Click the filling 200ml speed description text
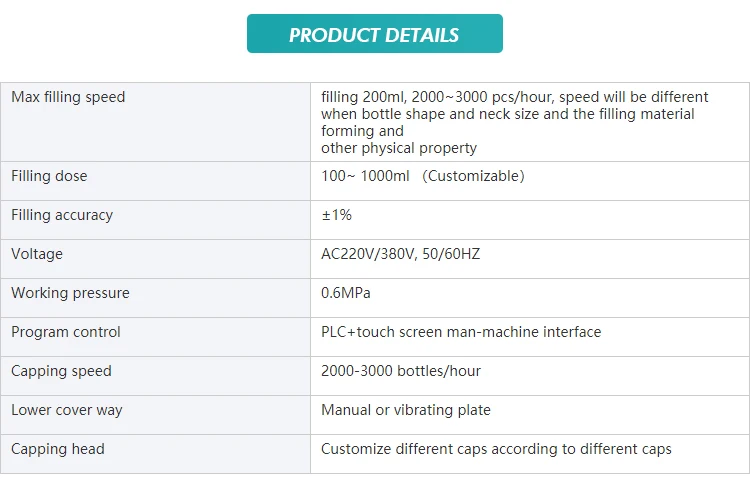The height and width of the screenshot is (488, 750). click(514, 122)
